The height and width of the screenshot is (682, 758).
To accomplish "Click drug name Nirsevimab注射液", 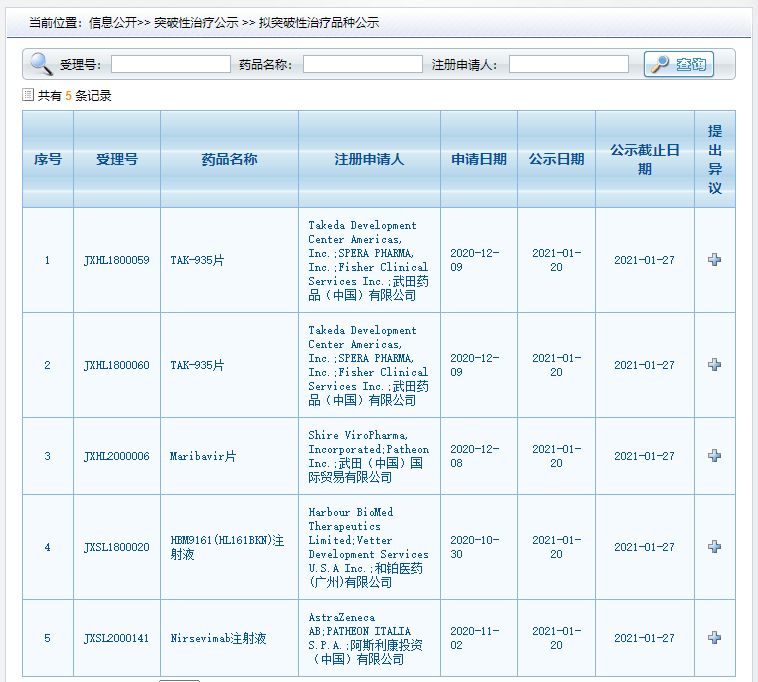I will pos(218,638).
